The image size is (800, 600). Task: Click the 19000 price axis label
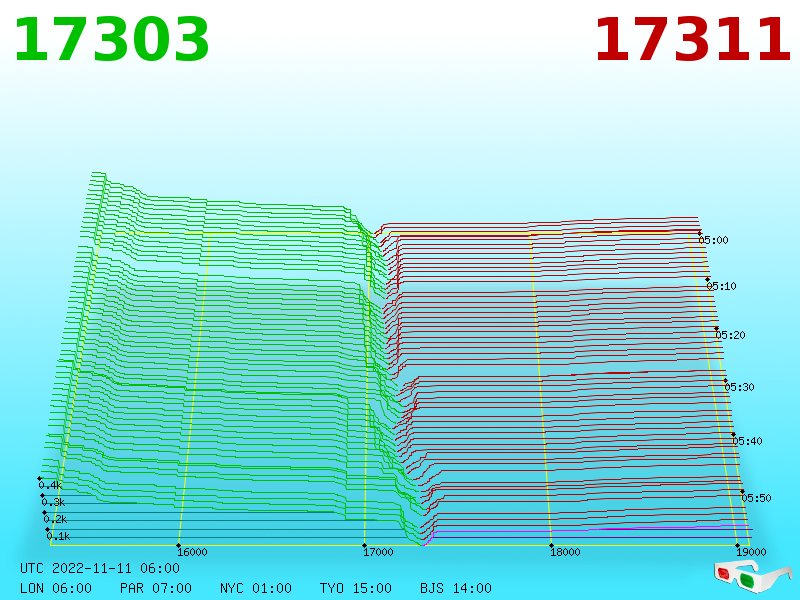tap(751, 552)
